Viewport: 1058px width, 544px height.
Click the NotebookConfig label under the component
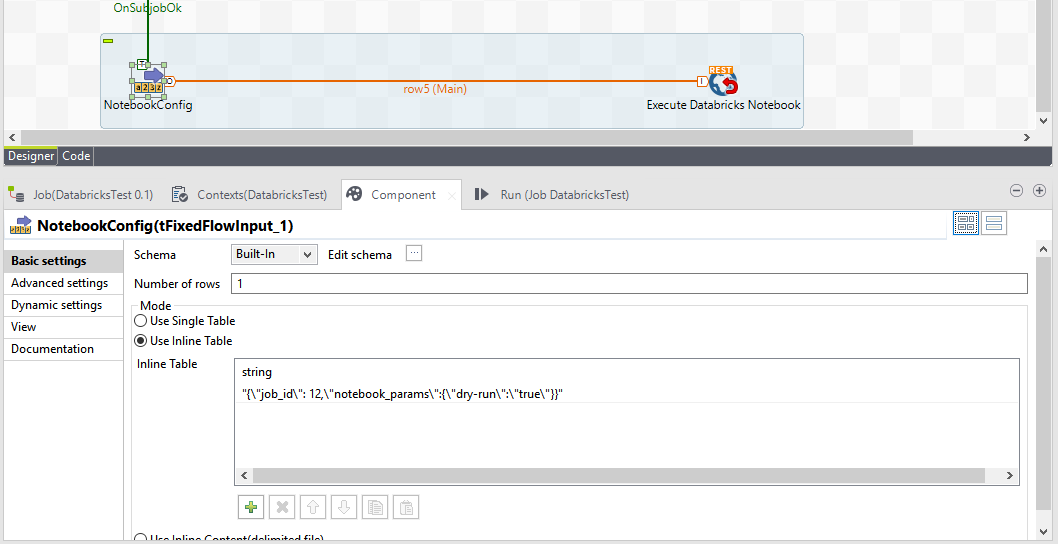pyautogui.click(x=148, y=105)
